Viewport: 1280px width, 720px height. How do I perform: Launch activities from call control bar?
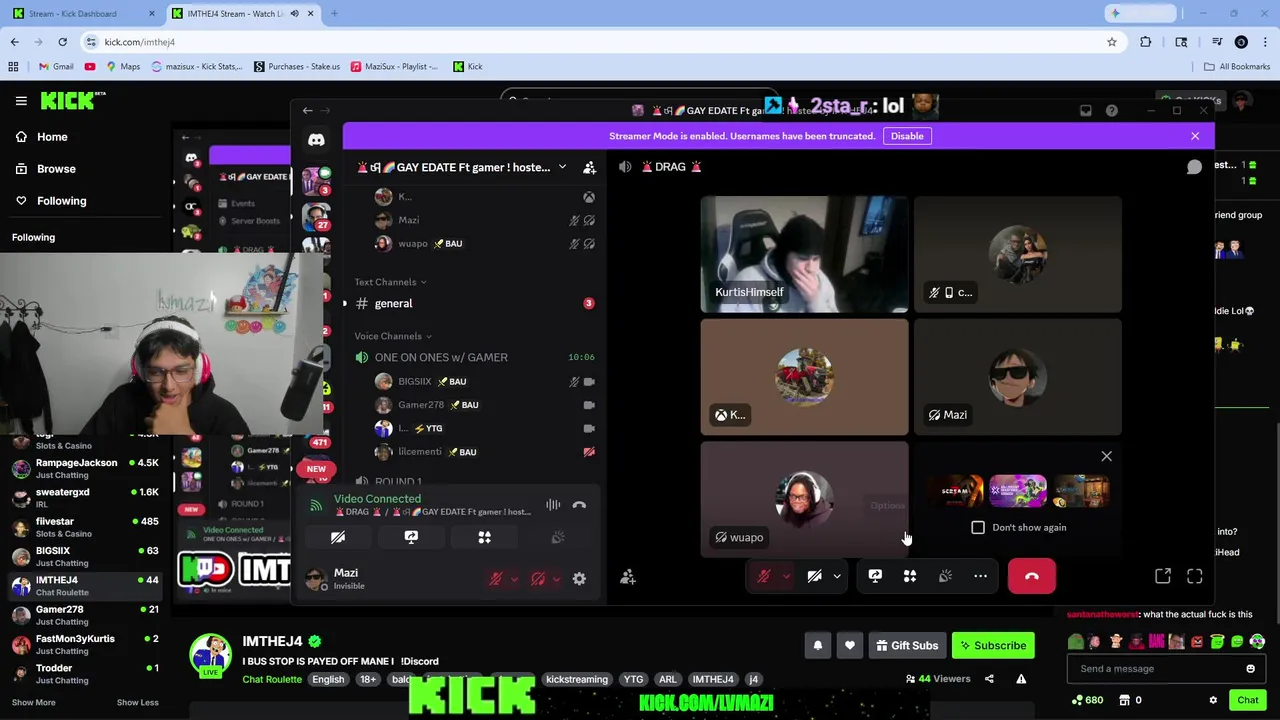coord(910,576)
